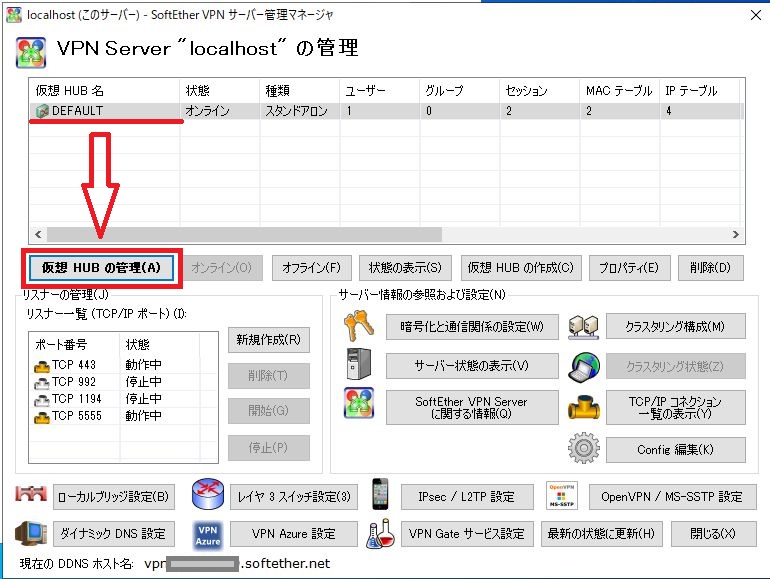This screenshot has height=579, width=770.
Task: Click the hub list left scroll arrow
Action: click(x=38, y=235)
